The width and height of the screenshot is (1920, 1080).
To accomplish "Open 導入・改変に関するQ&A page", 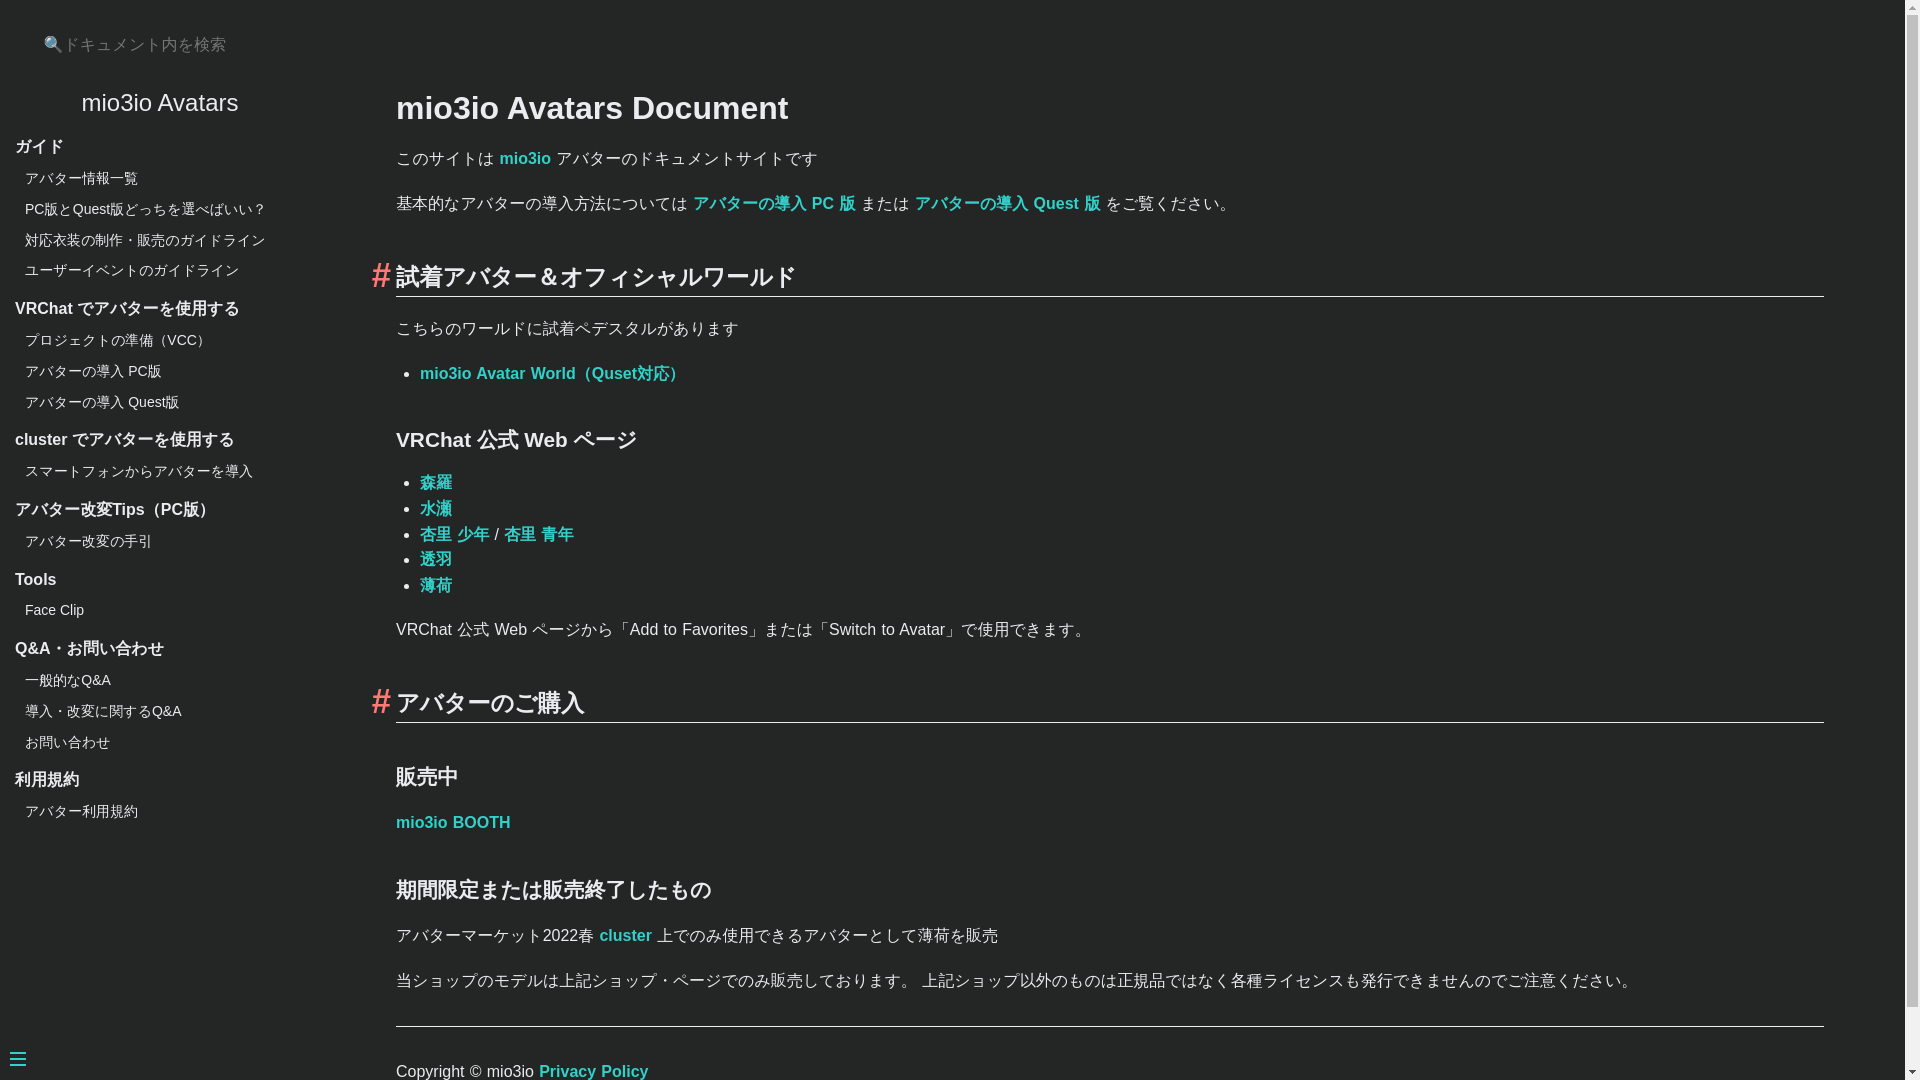I will (x=103, y=711).
